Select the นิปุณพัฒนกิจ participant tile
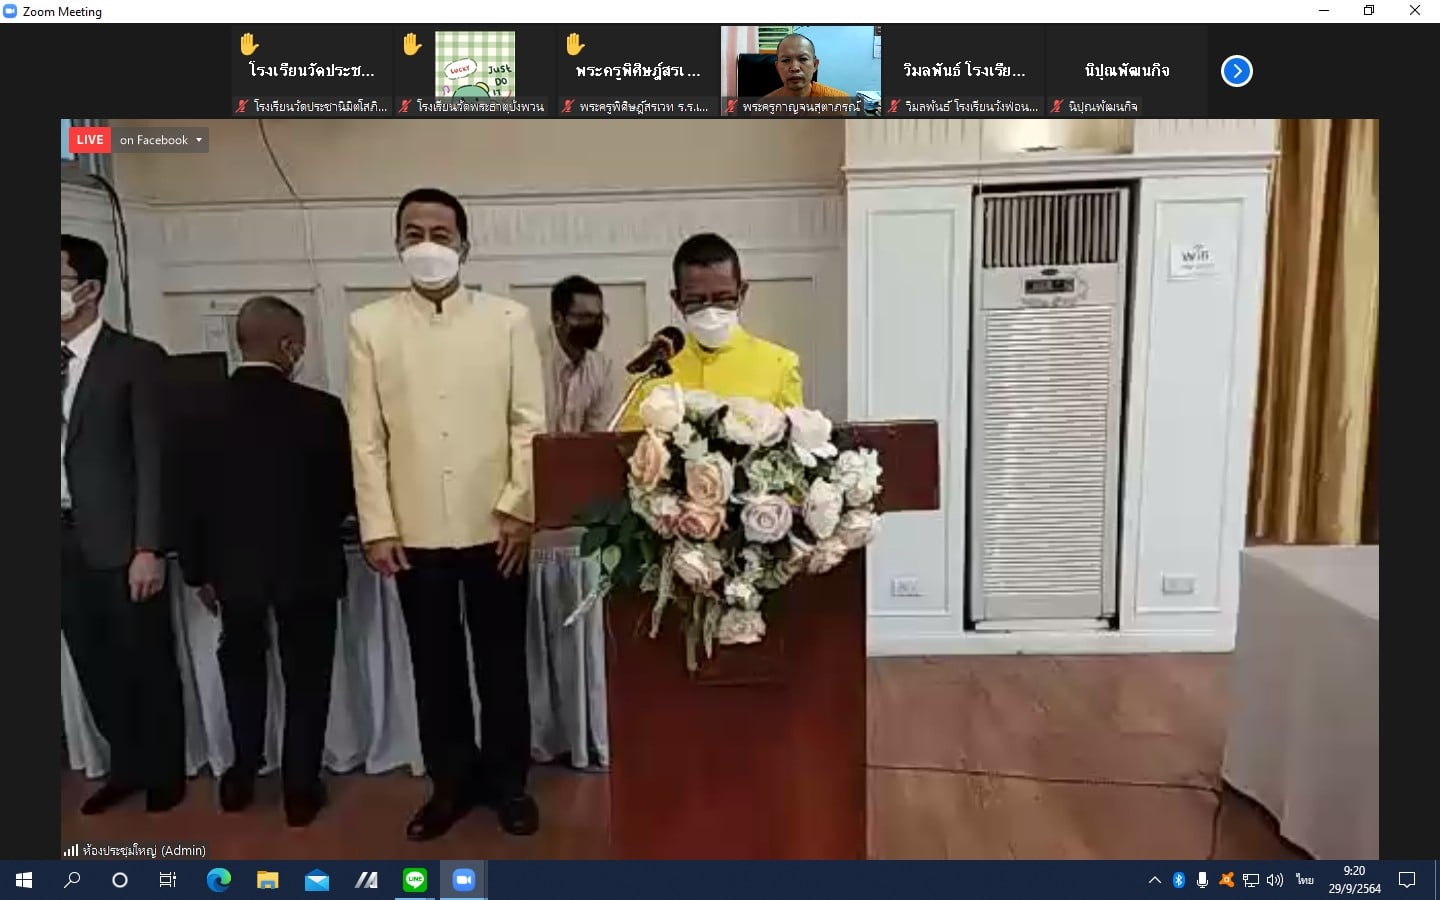Screen dimensions: 1440x900 [1126, 70]
